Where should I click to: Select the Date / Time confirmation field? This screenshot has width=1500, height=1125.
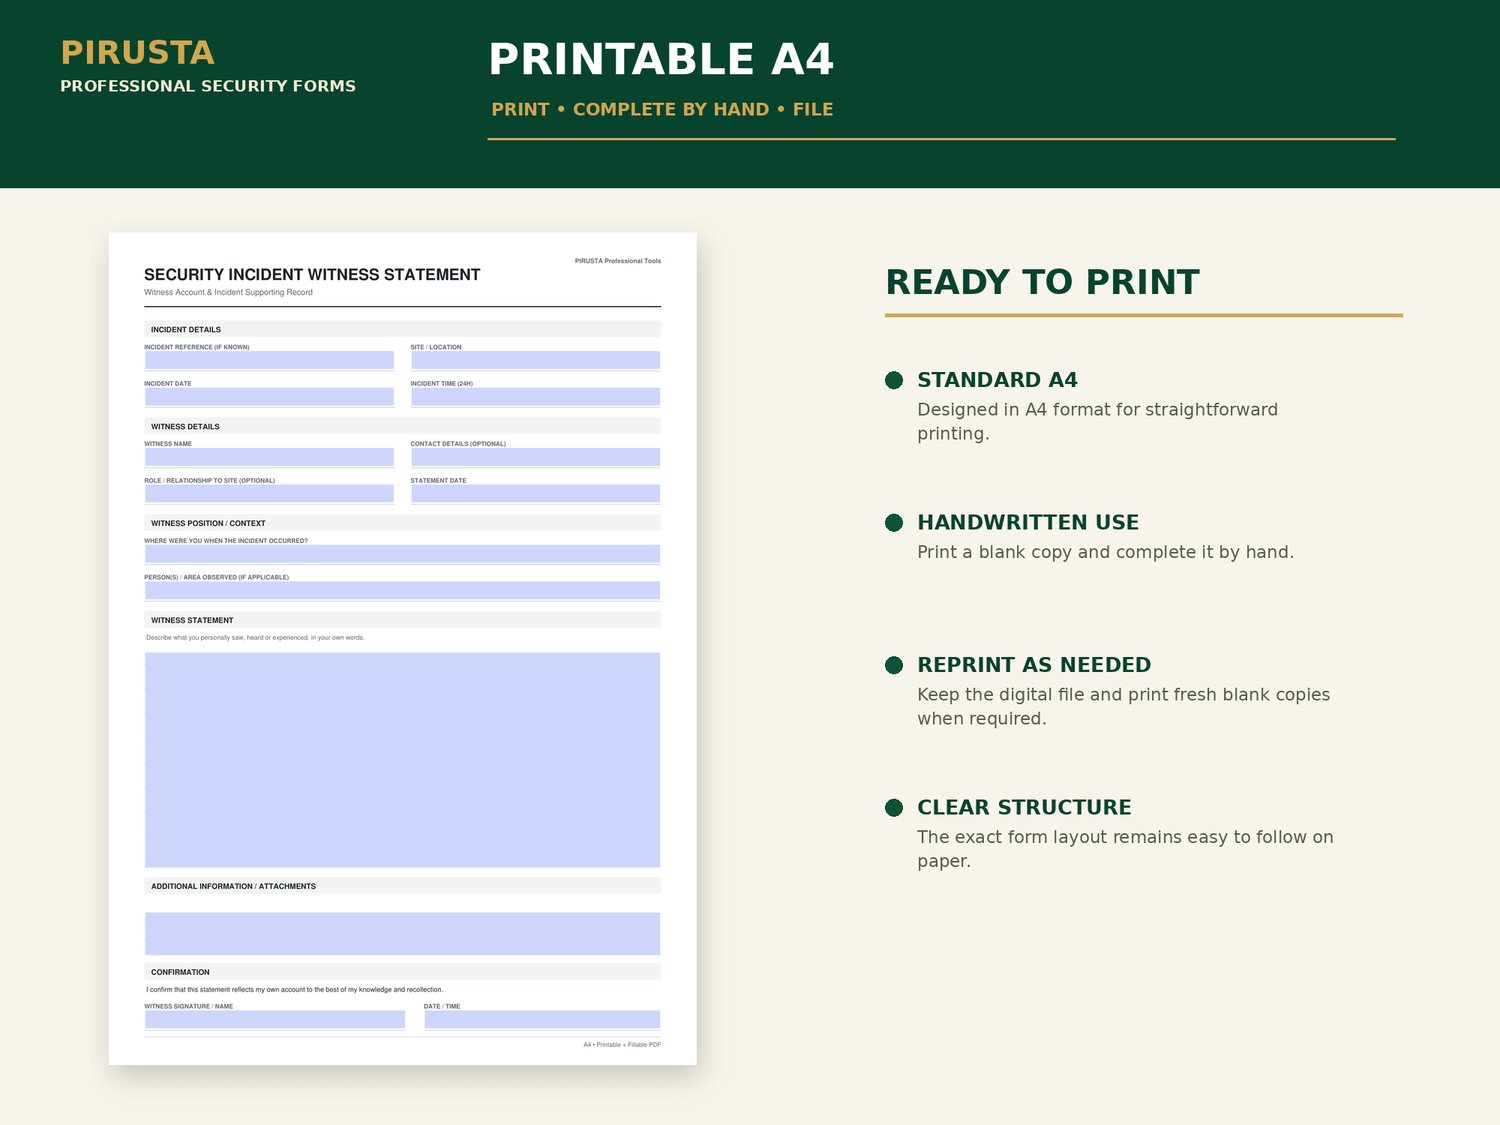click(x=542, y=1020)
